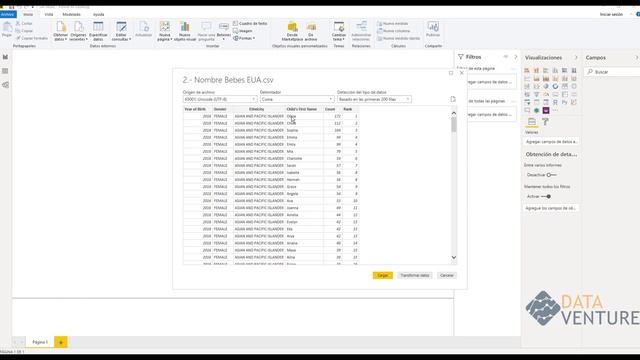
Task: Click Iniciar sesión link
Action: (x=611, y=14)
